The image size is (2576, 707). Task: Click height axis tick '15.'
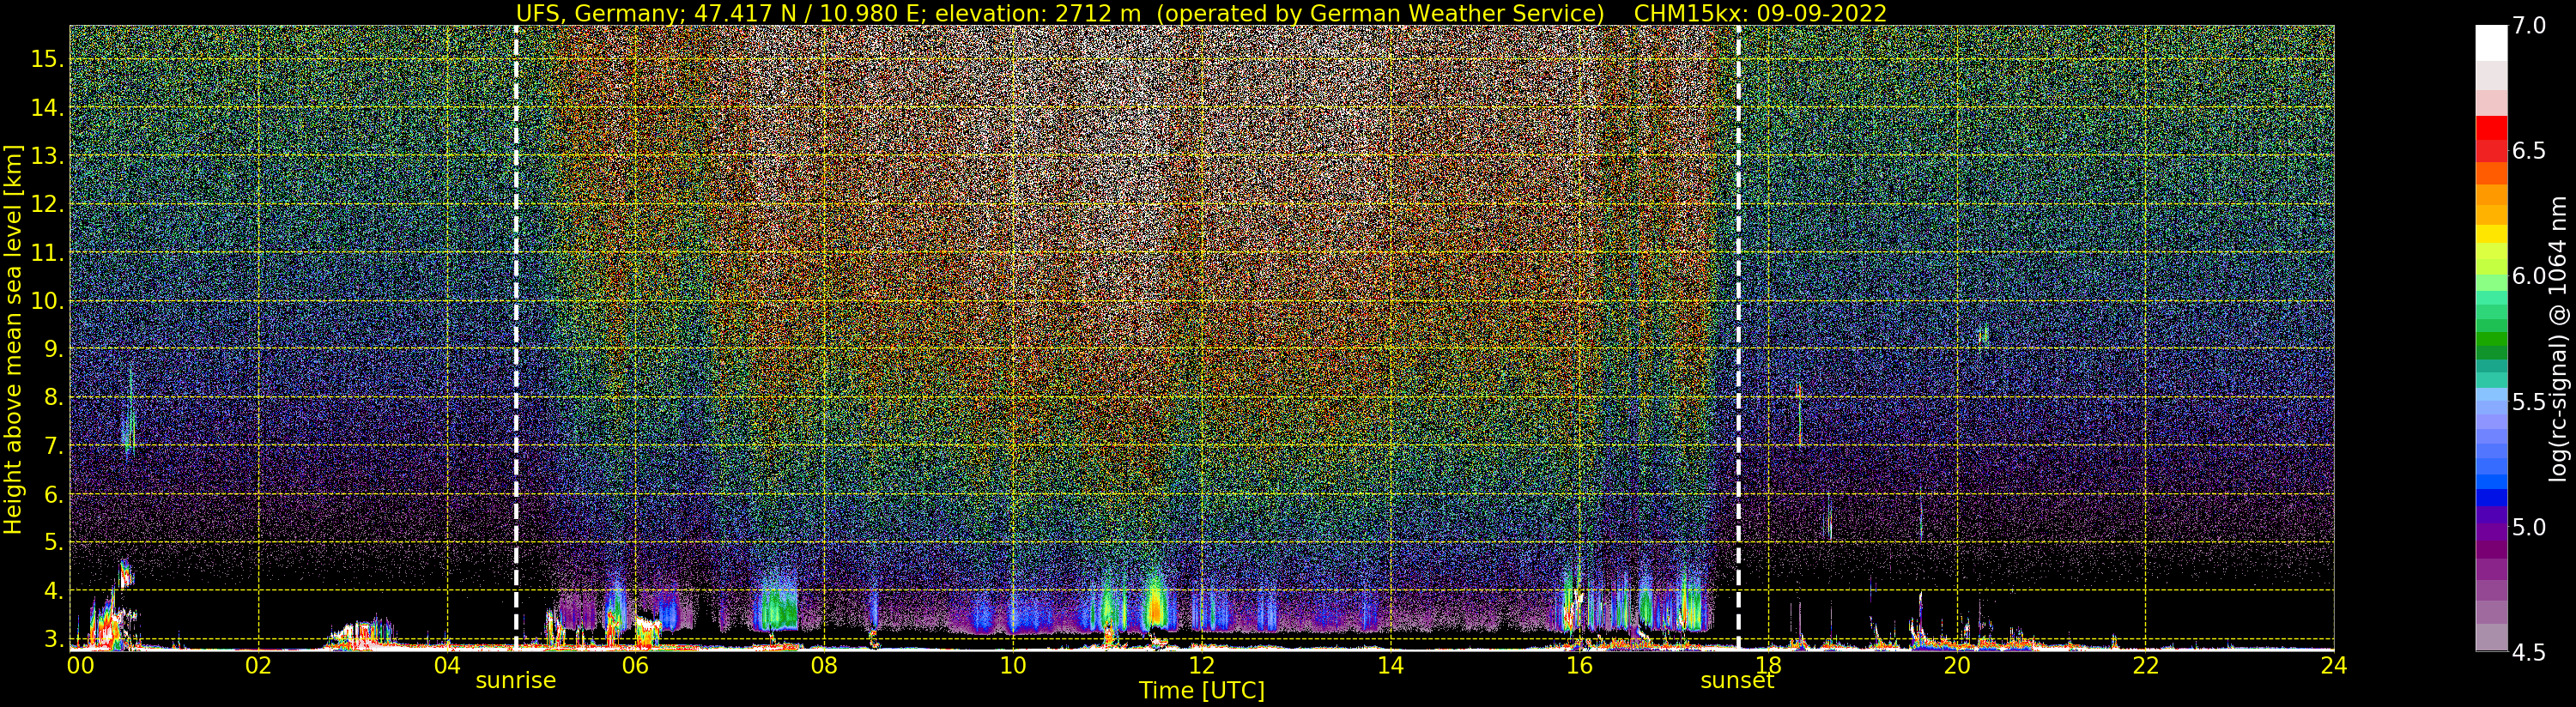47,60
